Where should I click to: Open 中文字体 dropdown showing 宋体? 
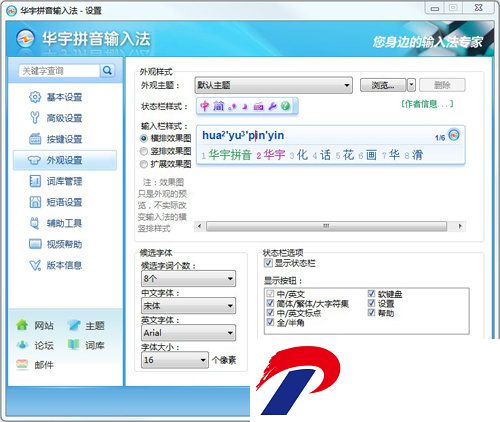[188, 306]
